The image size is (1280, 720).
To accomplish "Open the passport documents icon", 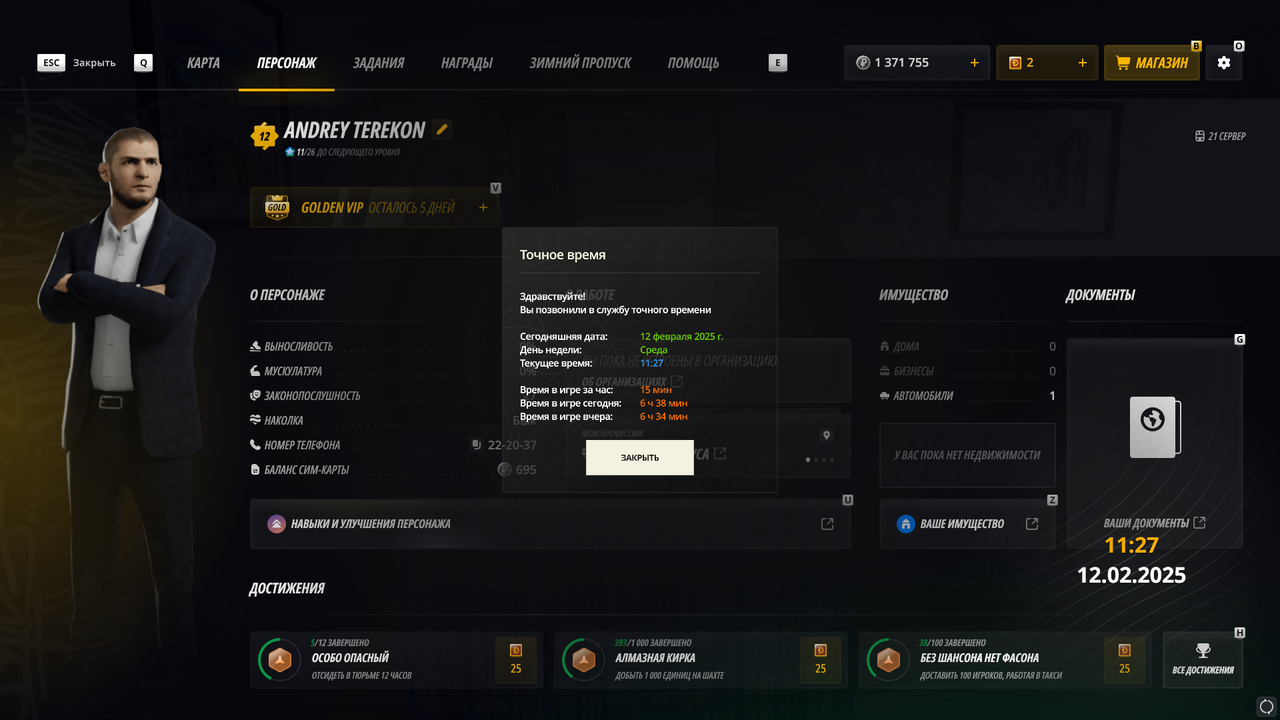I will click(1155, 427).
